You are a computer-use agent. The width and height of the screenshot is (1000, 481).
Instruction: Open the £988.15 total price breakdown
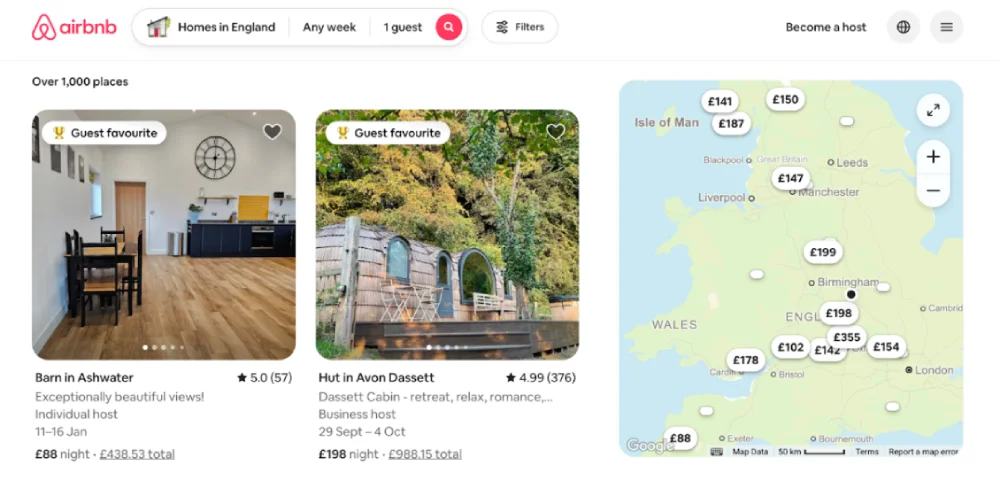(x=425, y=454)
